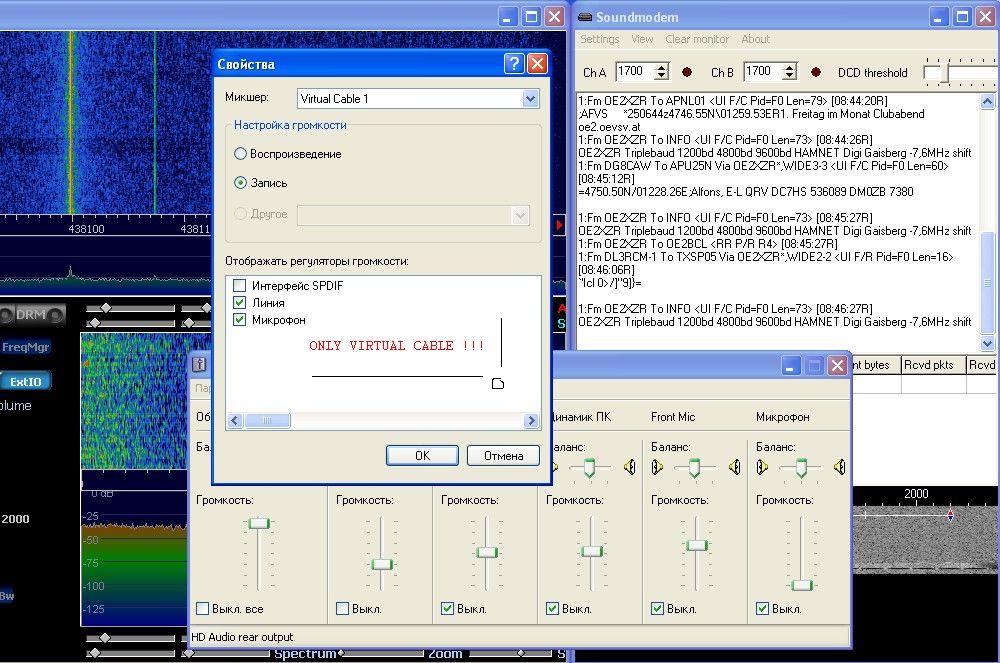Decrease the Ch B frequency with down arrow
Image resolution: width=1000 pixels, height=663 pixels.
(789, 77)
